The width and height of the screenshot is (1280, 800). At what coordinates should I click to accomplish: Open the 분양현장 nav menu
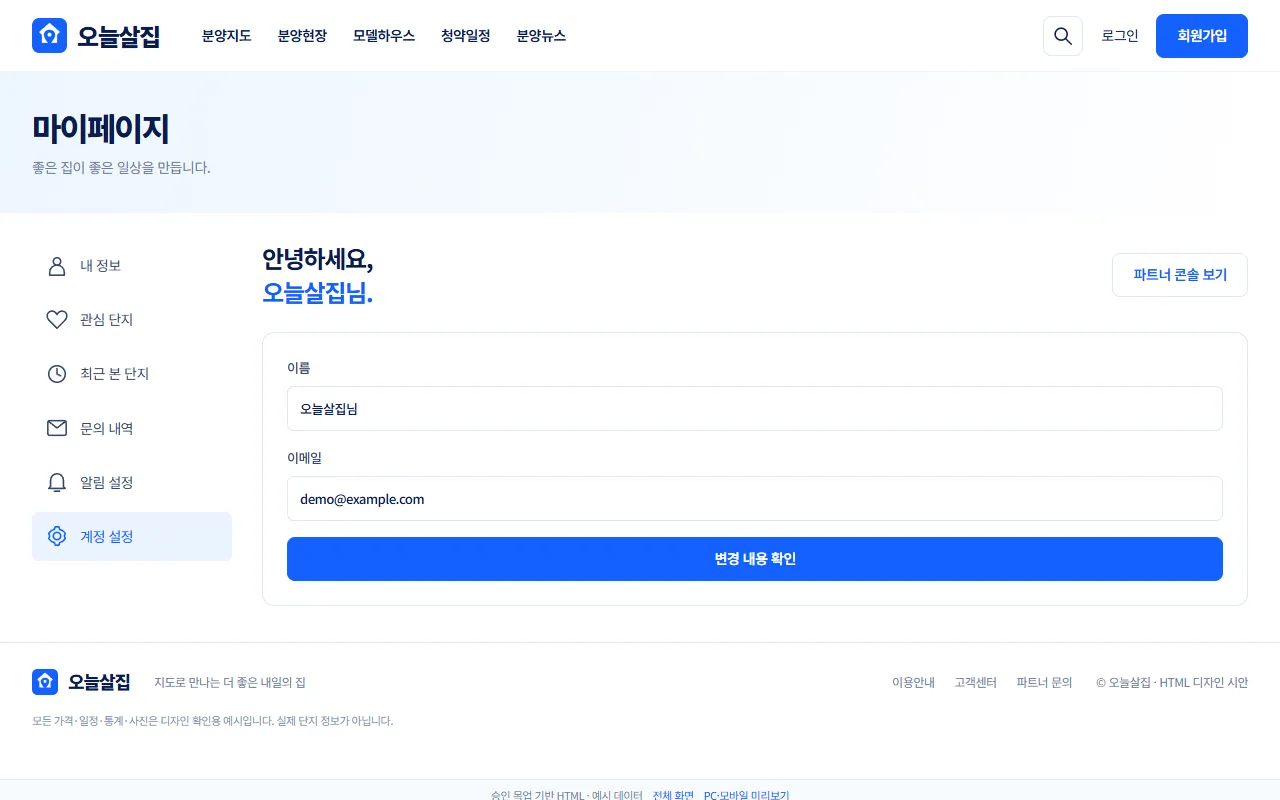302,36
